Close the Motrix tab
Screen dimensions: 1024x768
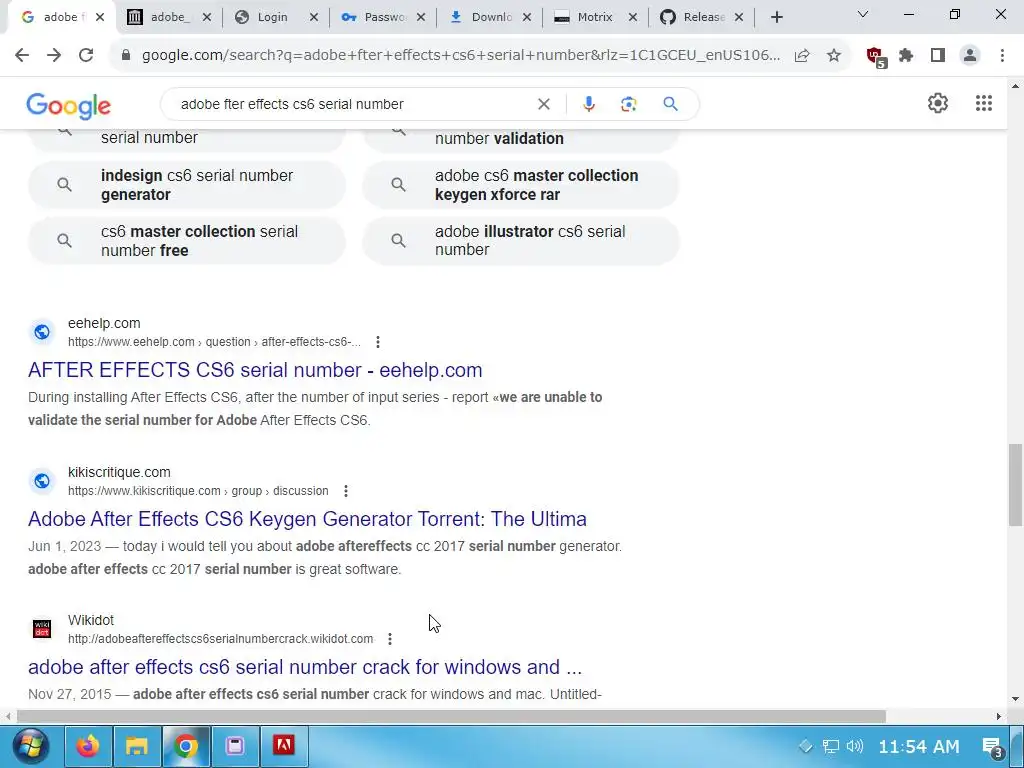pyautogui.click(x=632, y=18)
